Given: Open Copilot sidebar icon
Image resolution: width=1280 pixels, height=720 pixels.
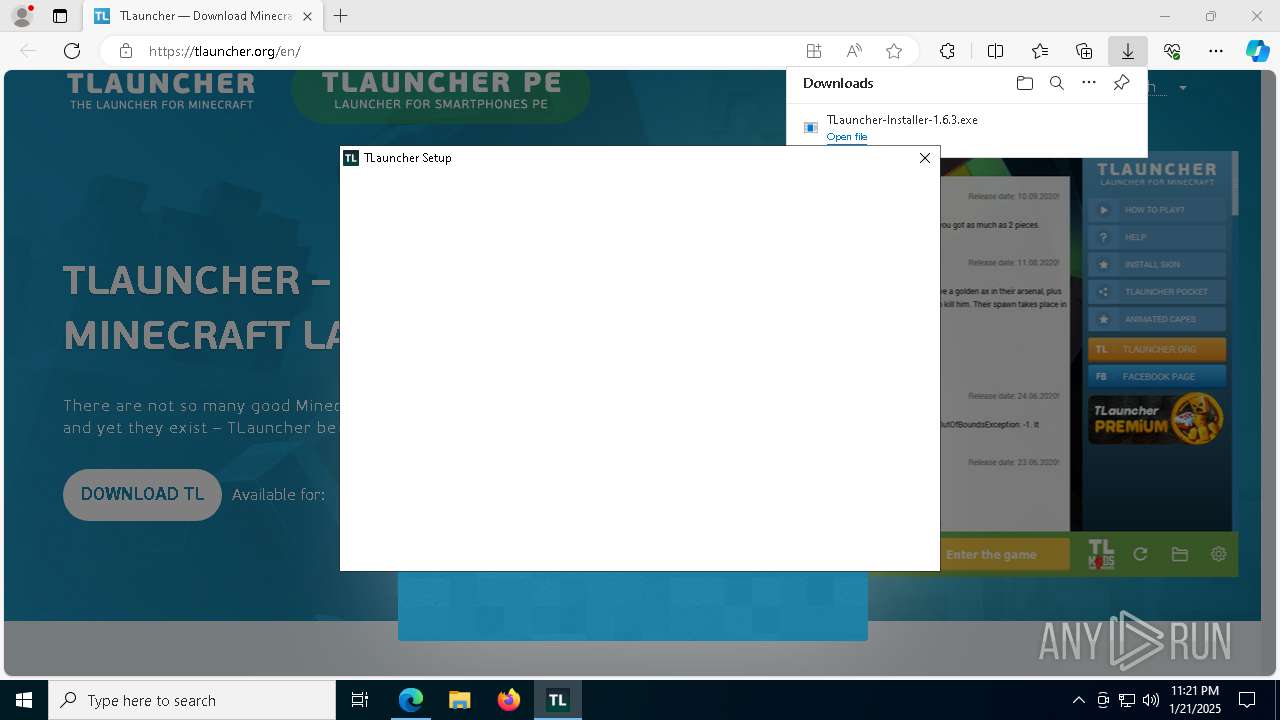Looking at the screenshot, I should pos(1257,51).
